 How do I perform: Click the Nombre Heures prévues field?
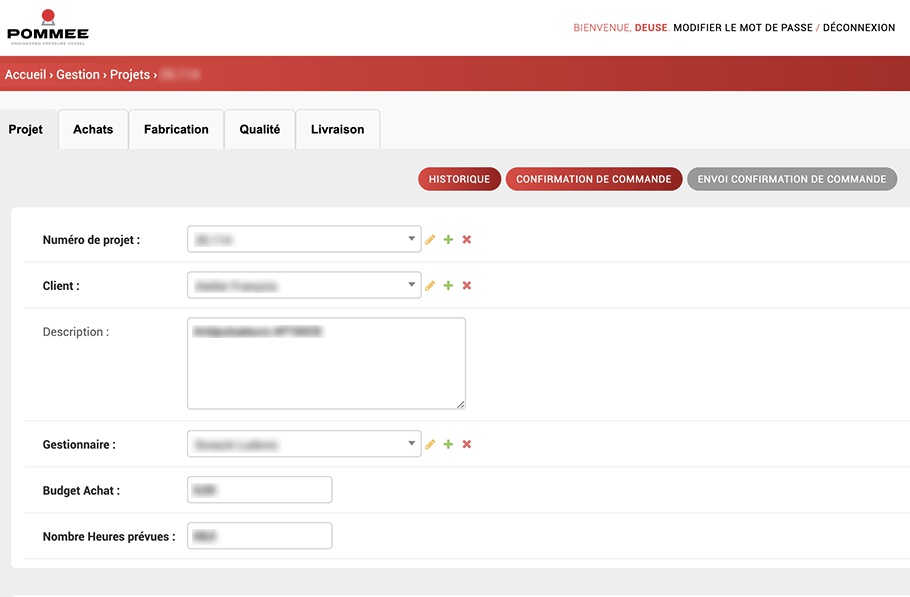(x=259, y=536)
